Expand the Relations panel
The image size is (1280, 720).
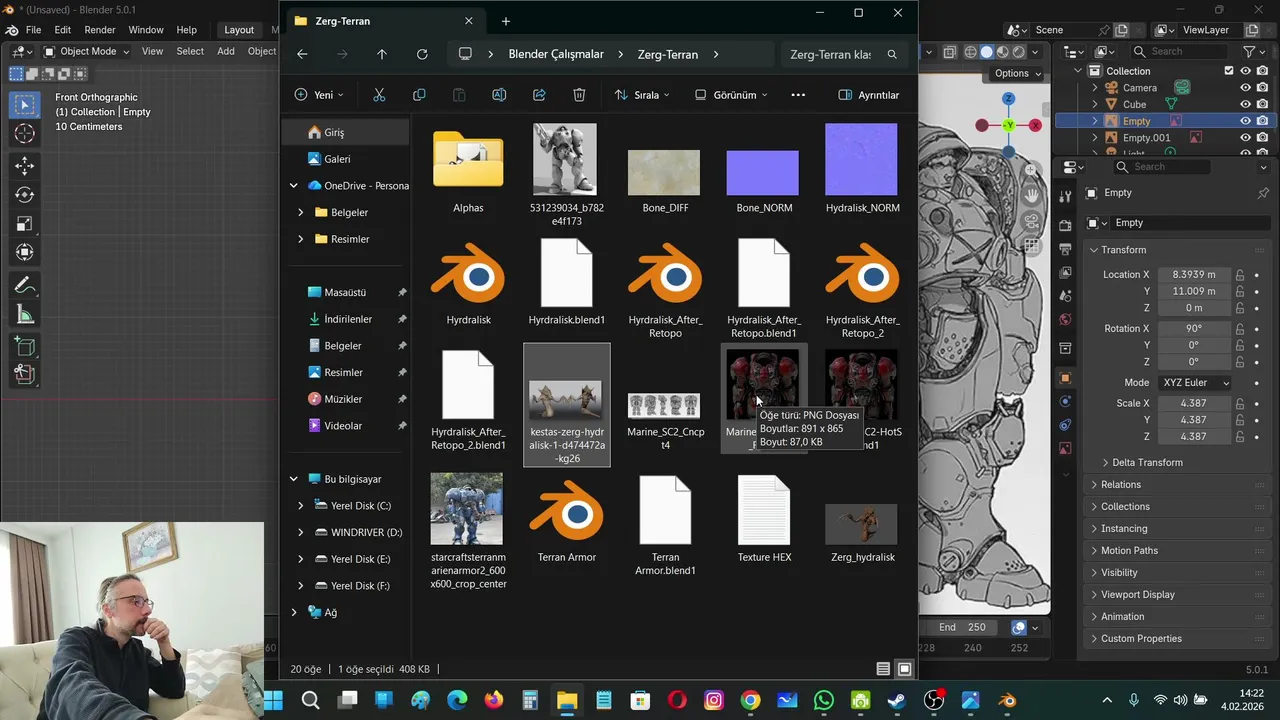(1120, 485)
